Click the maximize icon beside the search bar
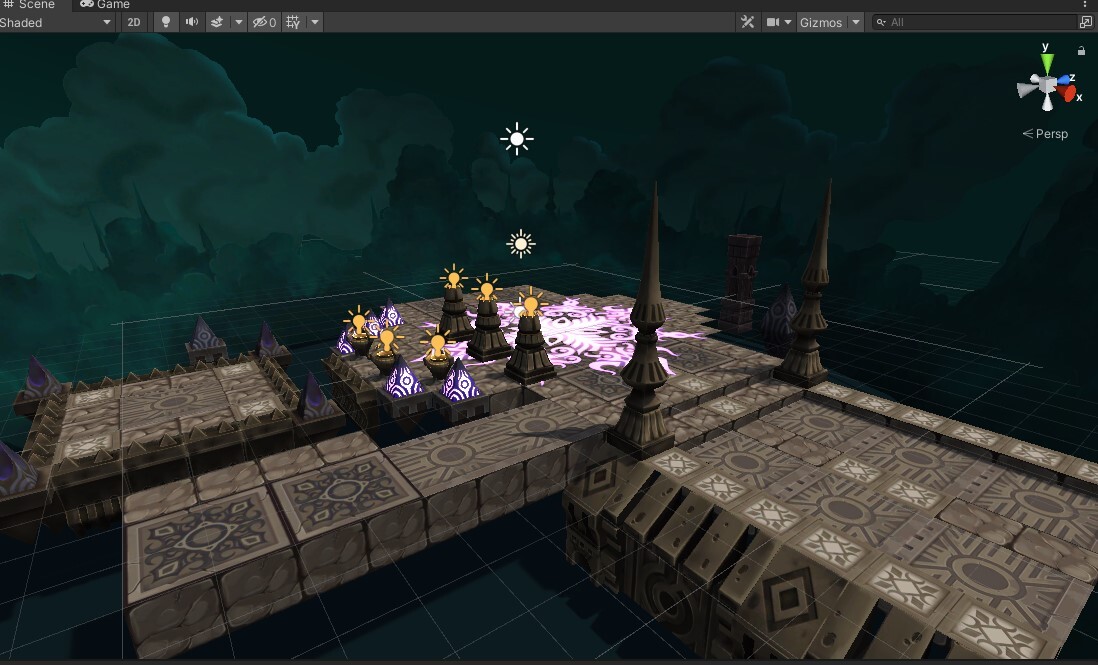Screen dimensions: 1098x665 click(1086, 21)
